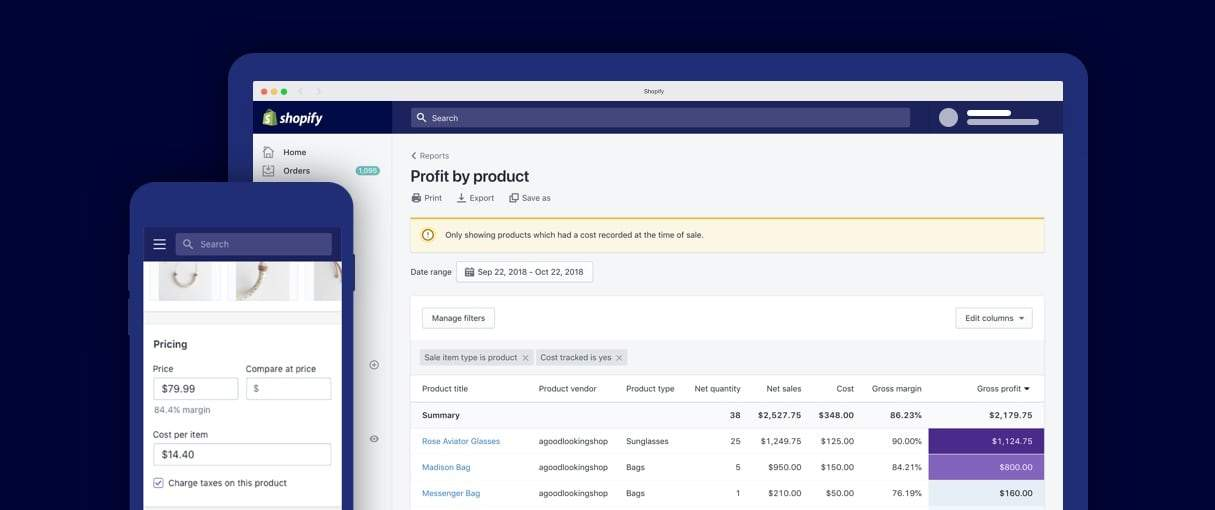Click the Manage filters button
The width and height of the screenshot is (1215, 510).
458,318
